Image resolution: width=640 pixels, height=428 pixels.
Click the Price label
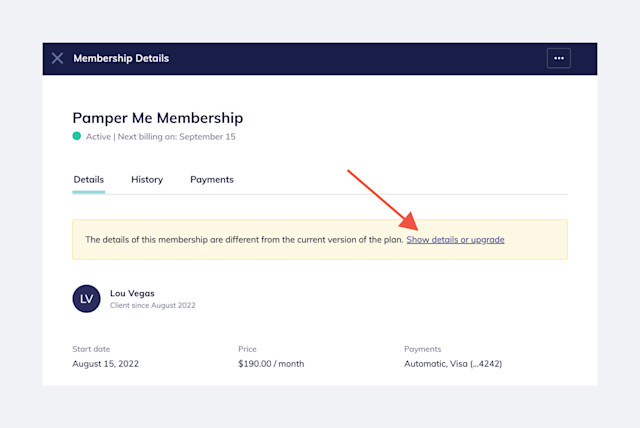(x=247, y=349)
